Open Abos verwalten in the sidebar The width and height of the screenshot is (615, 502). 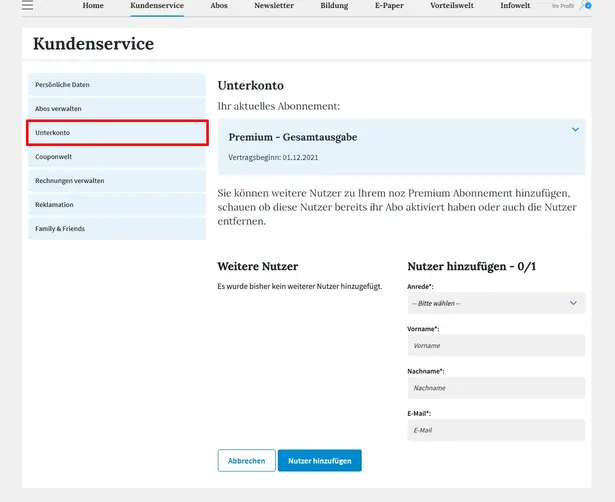click(x=117, y=109)
